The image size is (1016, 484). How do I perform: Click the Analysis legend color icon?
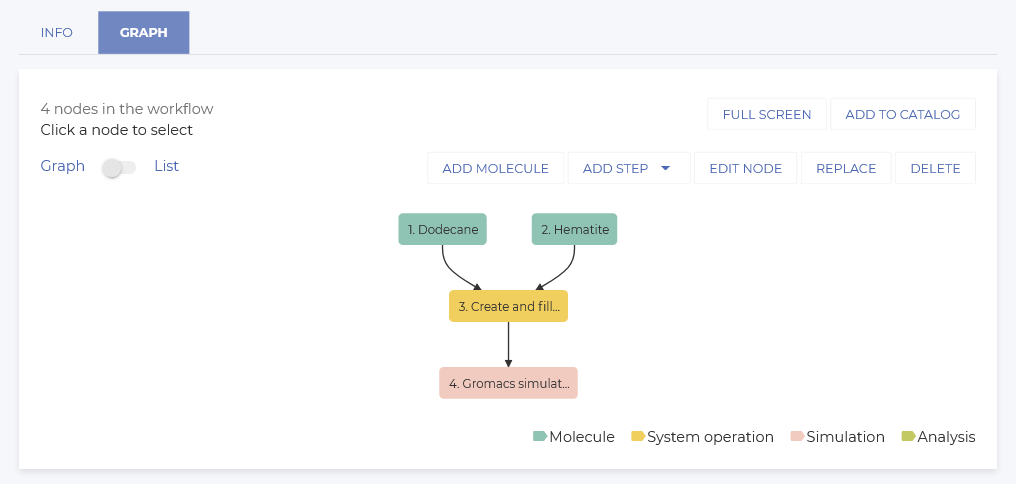tap(908, 437)
